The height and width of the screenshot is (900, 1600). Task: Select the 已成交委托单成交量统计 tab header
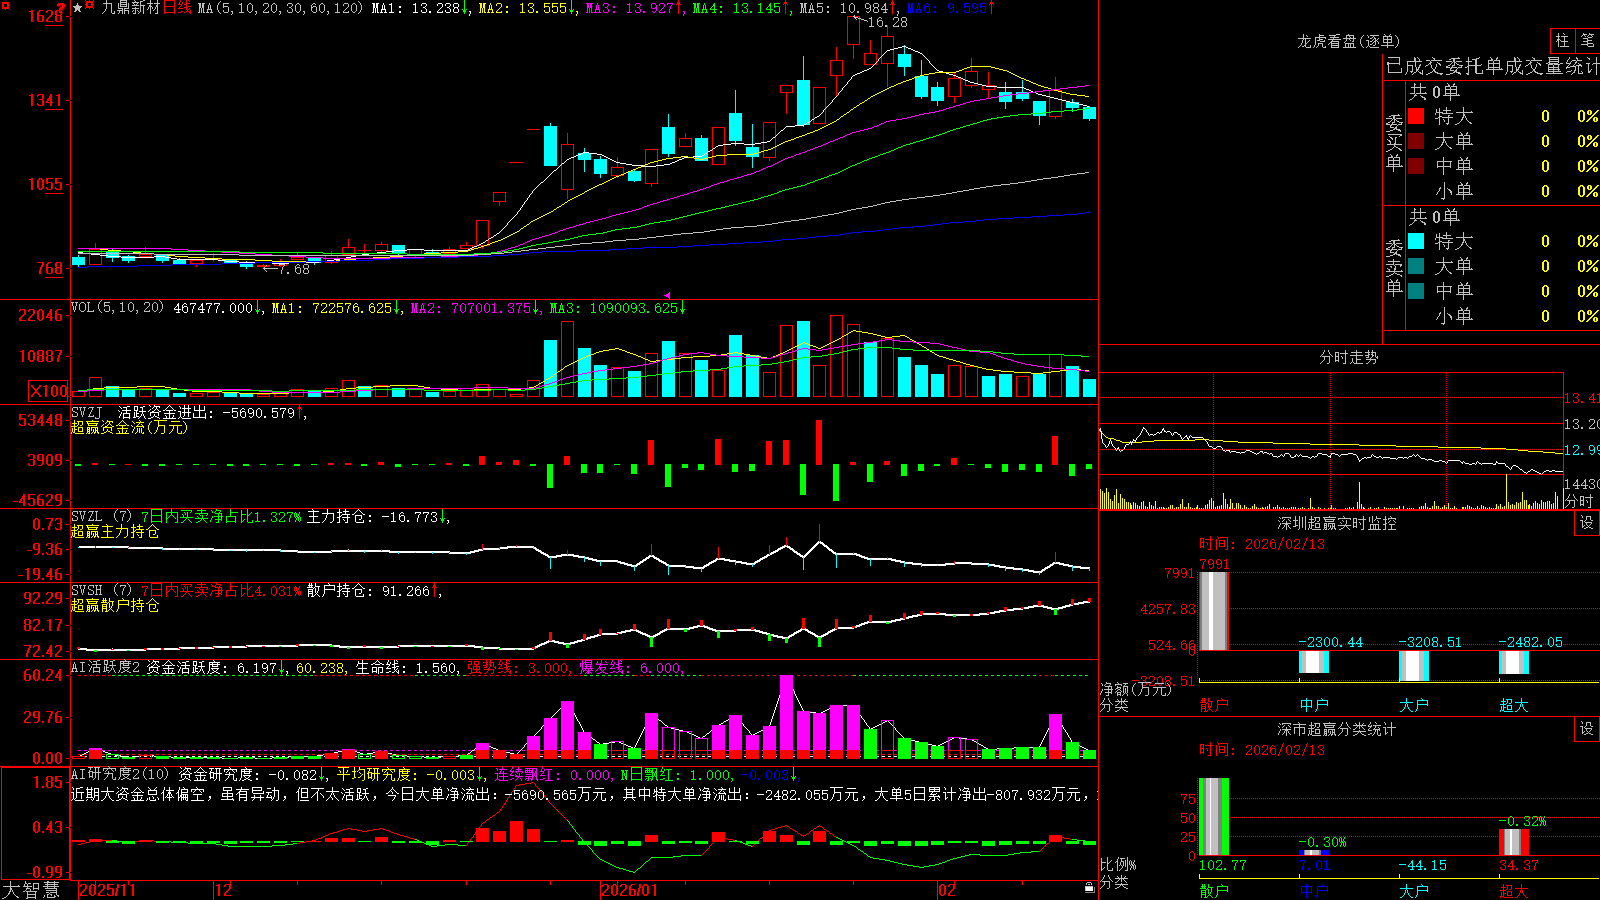click(x=1492, y=66)
